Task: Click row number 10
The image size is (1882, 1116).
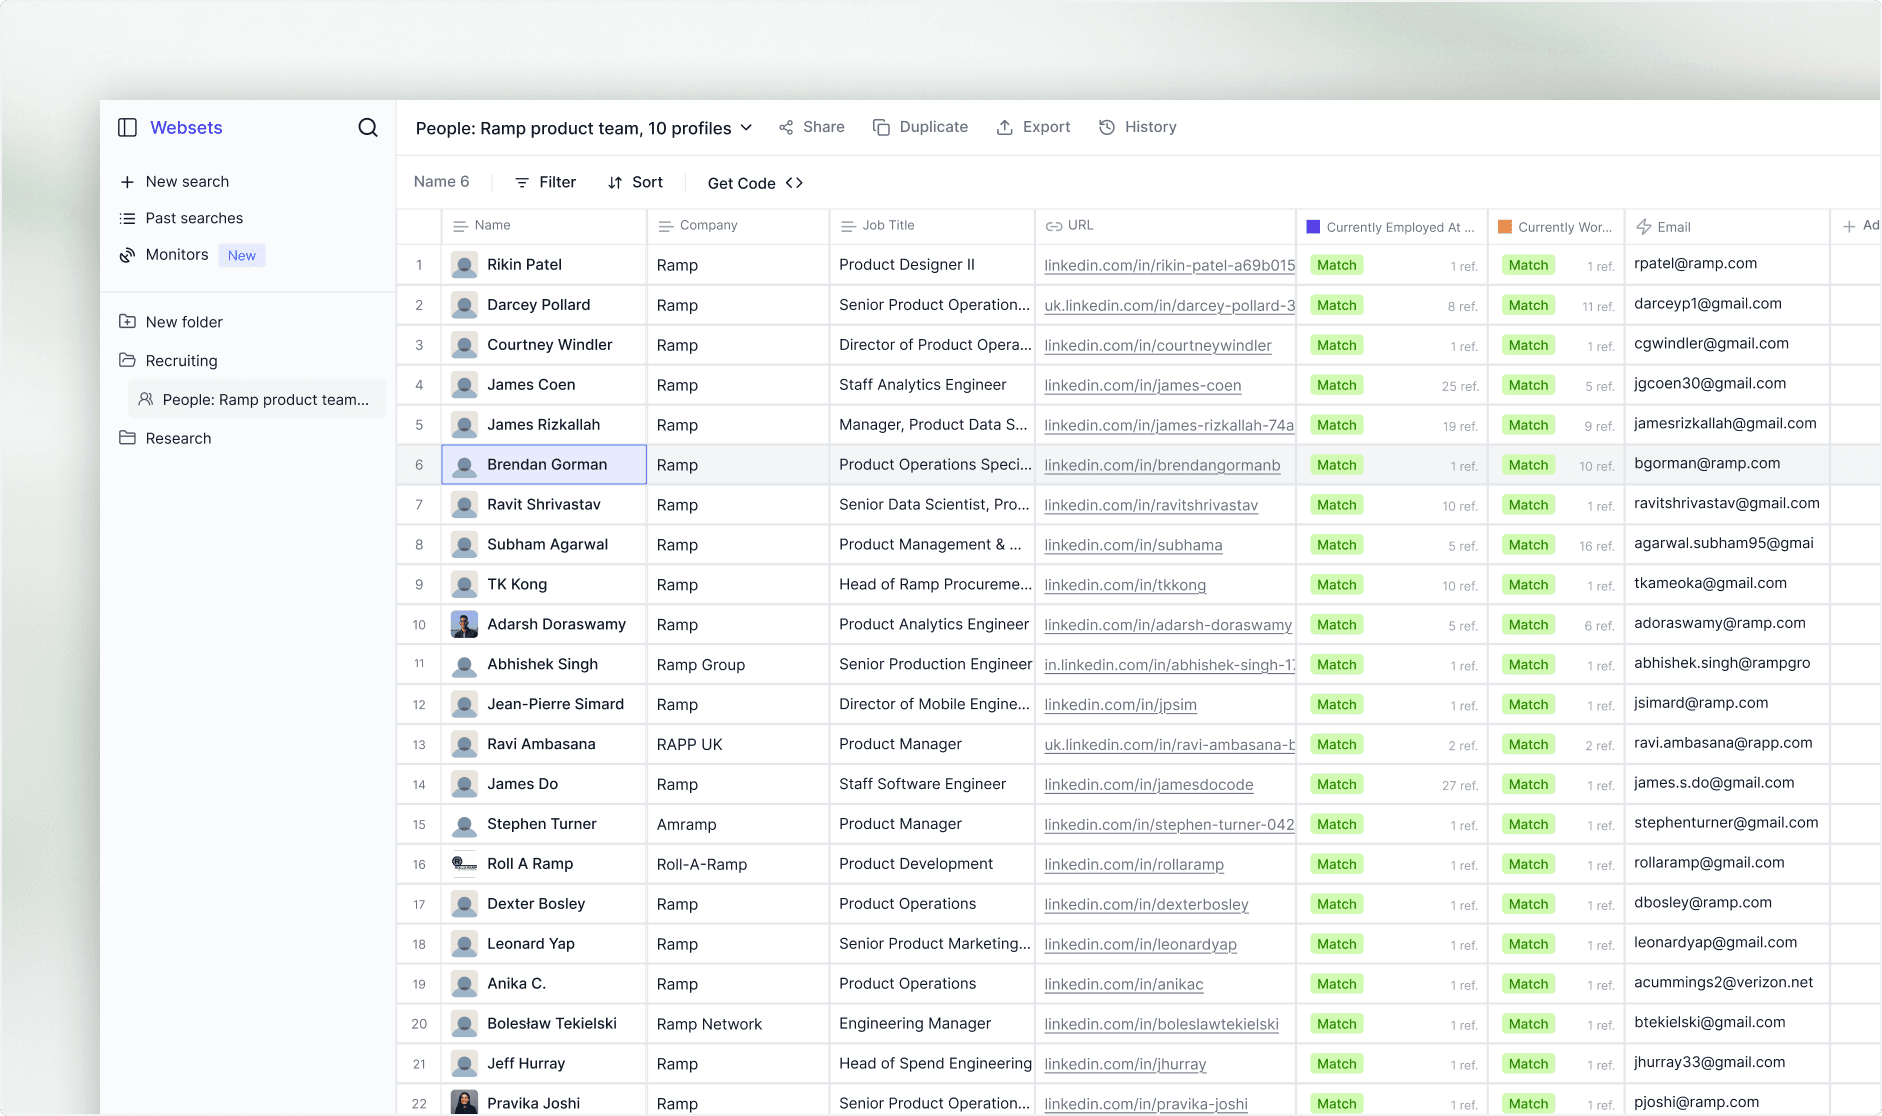Action: tap(419, 625)
